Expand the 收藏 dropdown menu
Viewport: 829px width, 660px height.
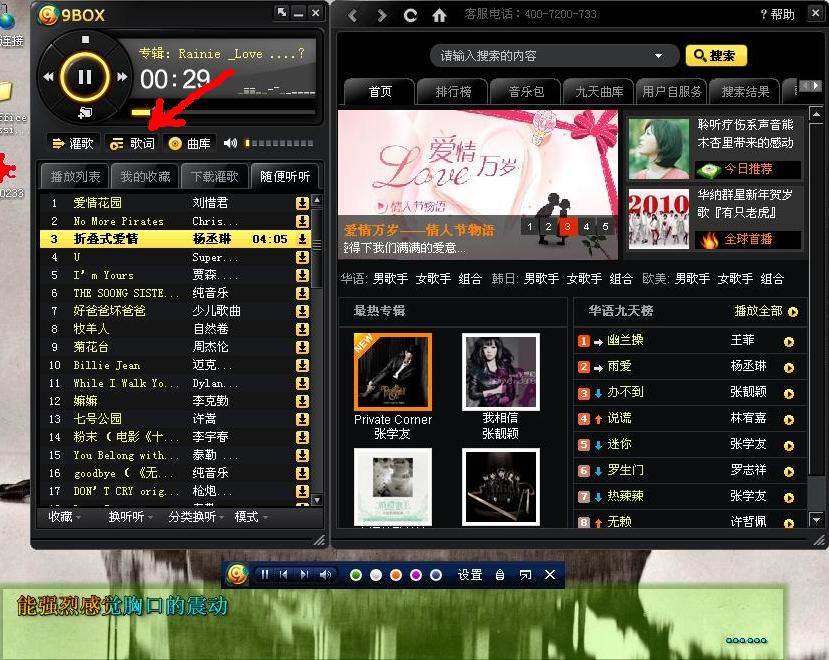[65, 517]
